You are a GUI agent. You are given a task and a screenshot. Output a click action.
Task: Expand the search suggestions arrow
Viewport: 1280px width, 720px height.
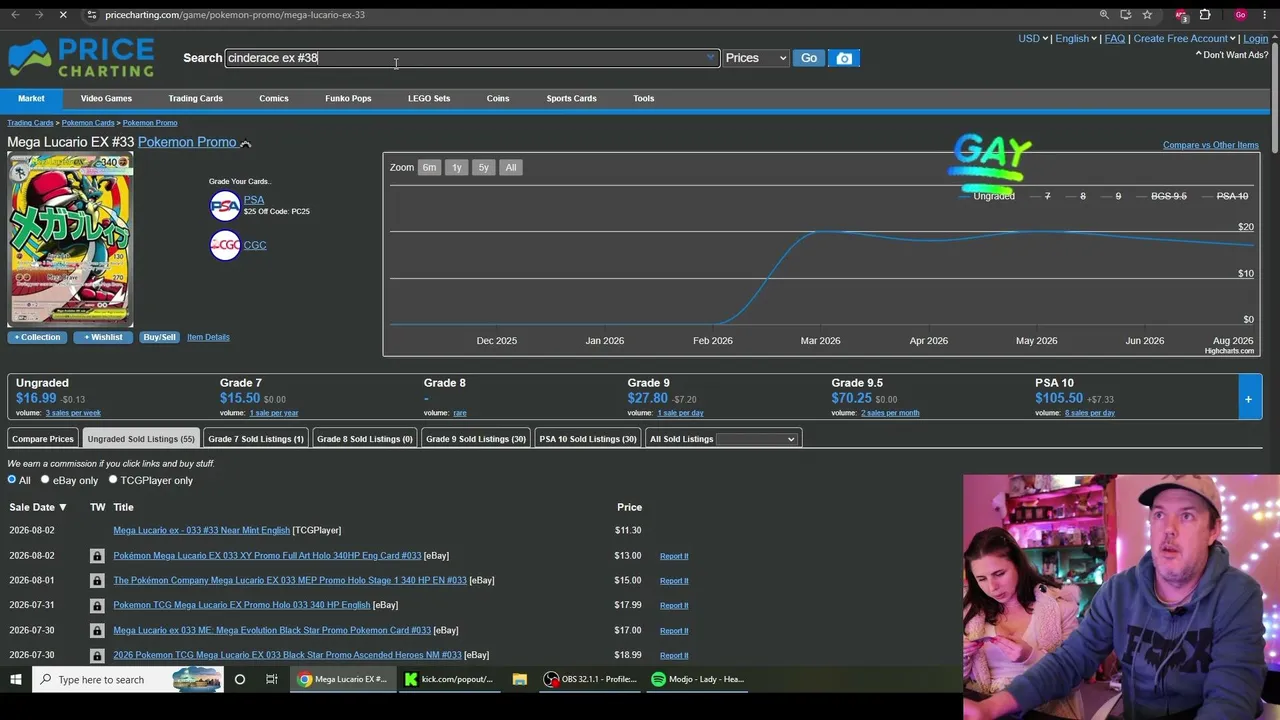click(710, 58)
